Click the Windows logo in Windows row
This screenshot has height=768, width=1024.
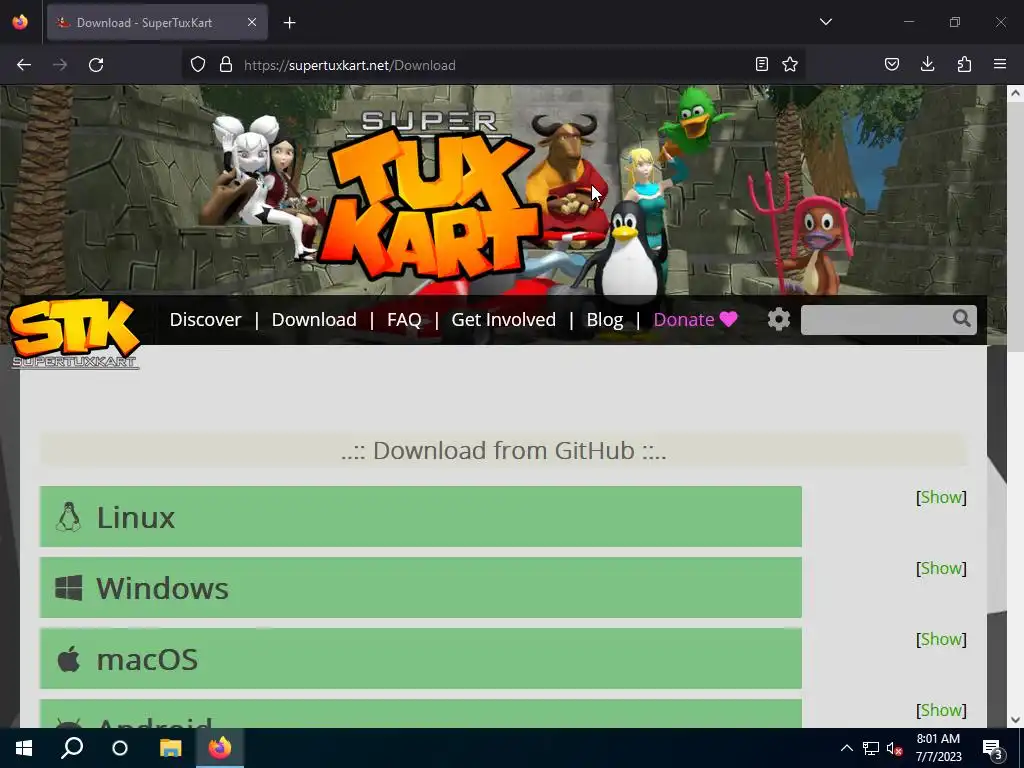point(69,588)
